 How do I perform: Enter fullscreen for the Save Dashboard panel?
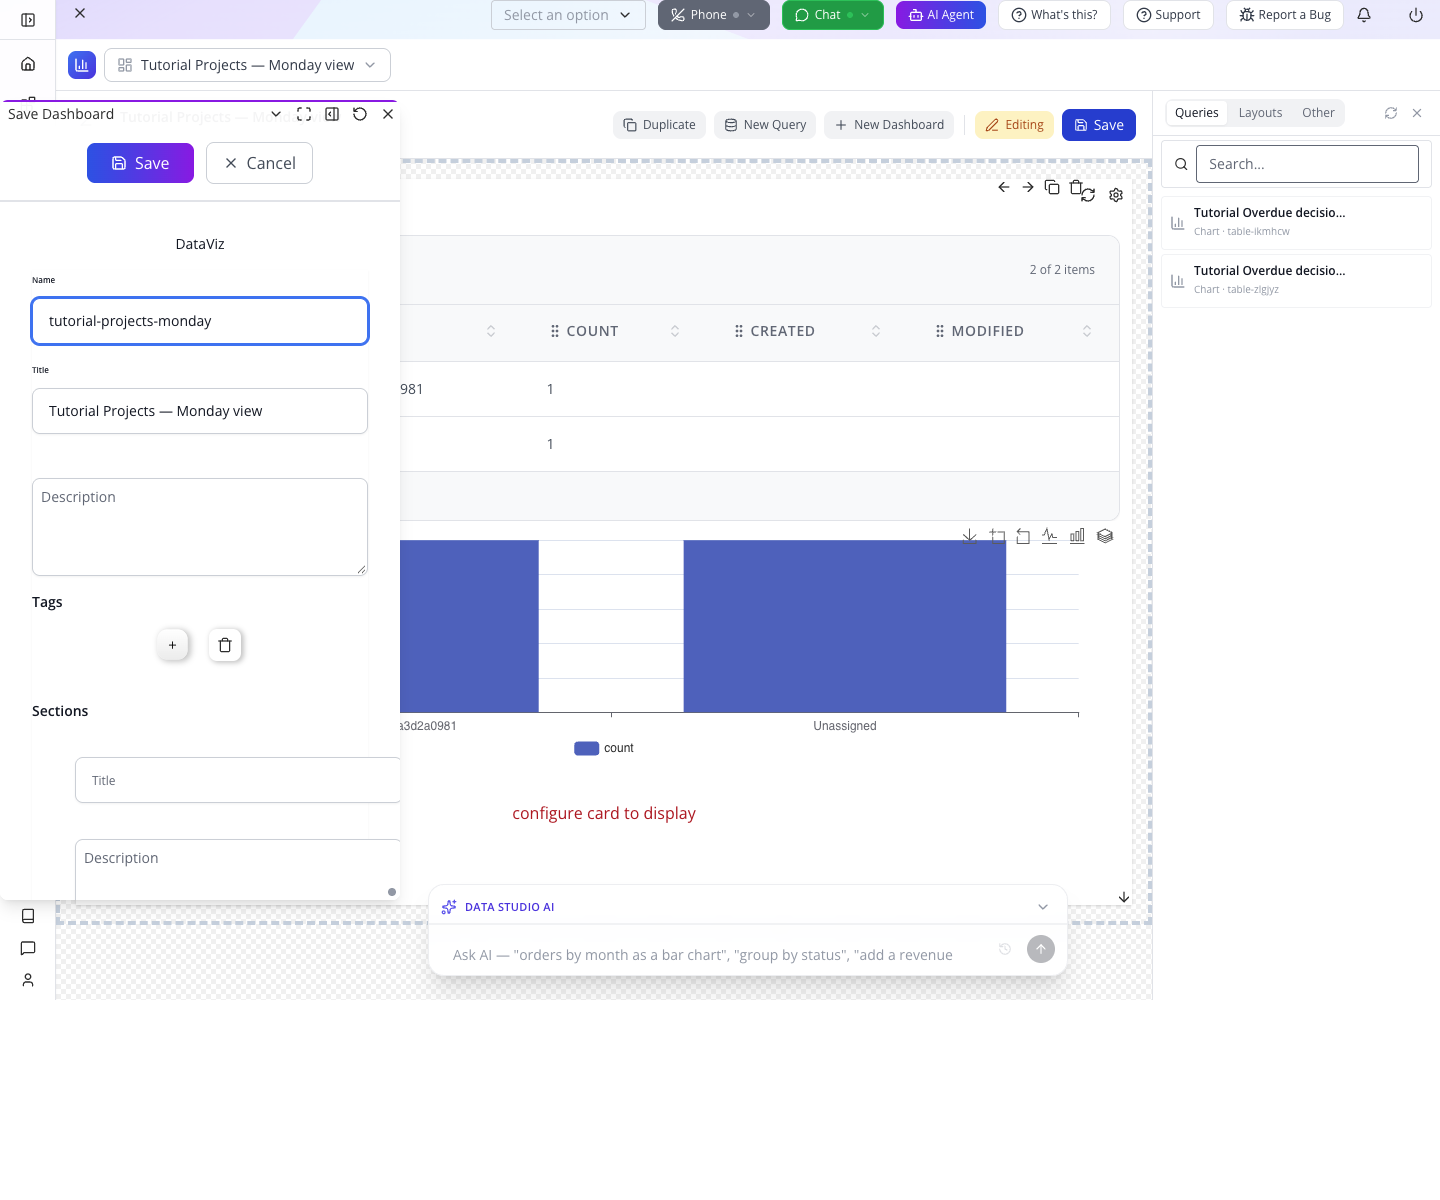[304, 114]
